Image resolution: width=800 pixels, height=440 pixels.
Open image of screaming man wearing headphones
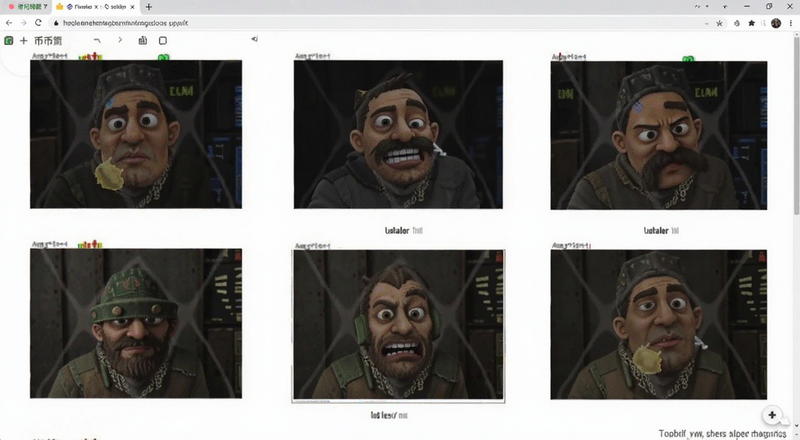click(x=398, y=325)
